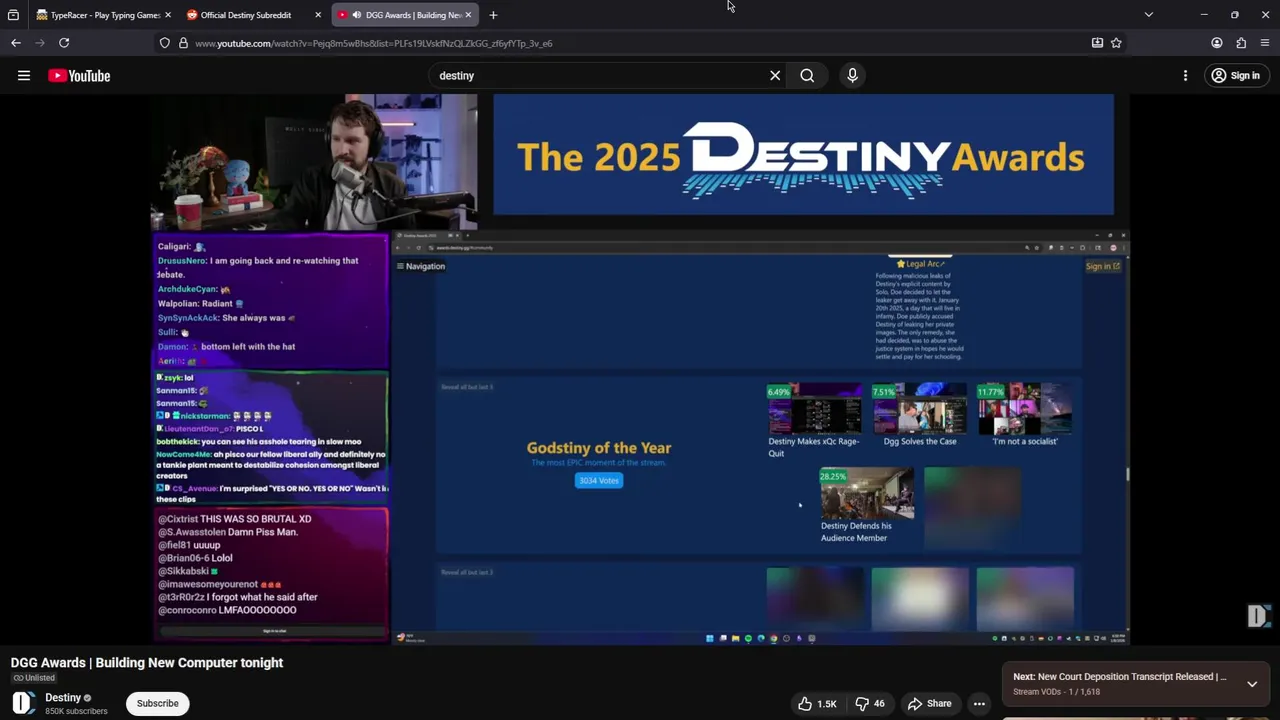
Task: Start voice search with the microphone
Action: point(852,76)
